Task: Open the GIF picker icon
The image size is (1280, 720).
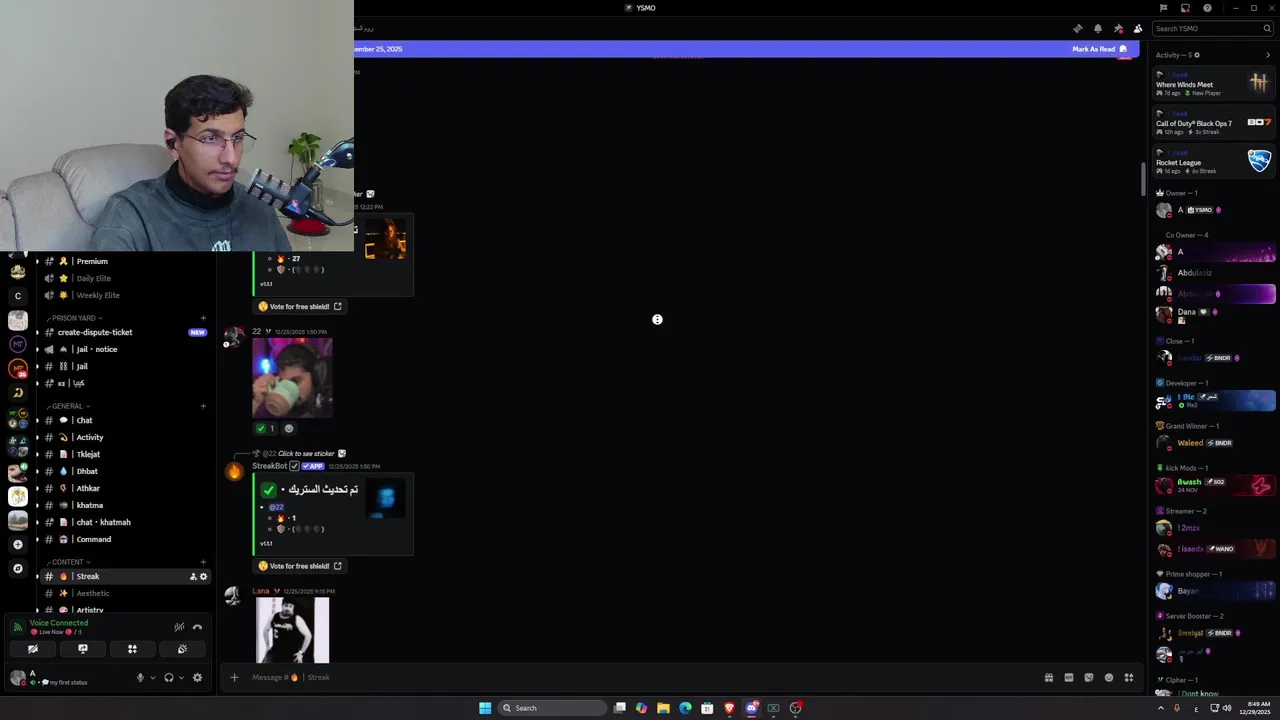Action: (x=1068, y=677)
